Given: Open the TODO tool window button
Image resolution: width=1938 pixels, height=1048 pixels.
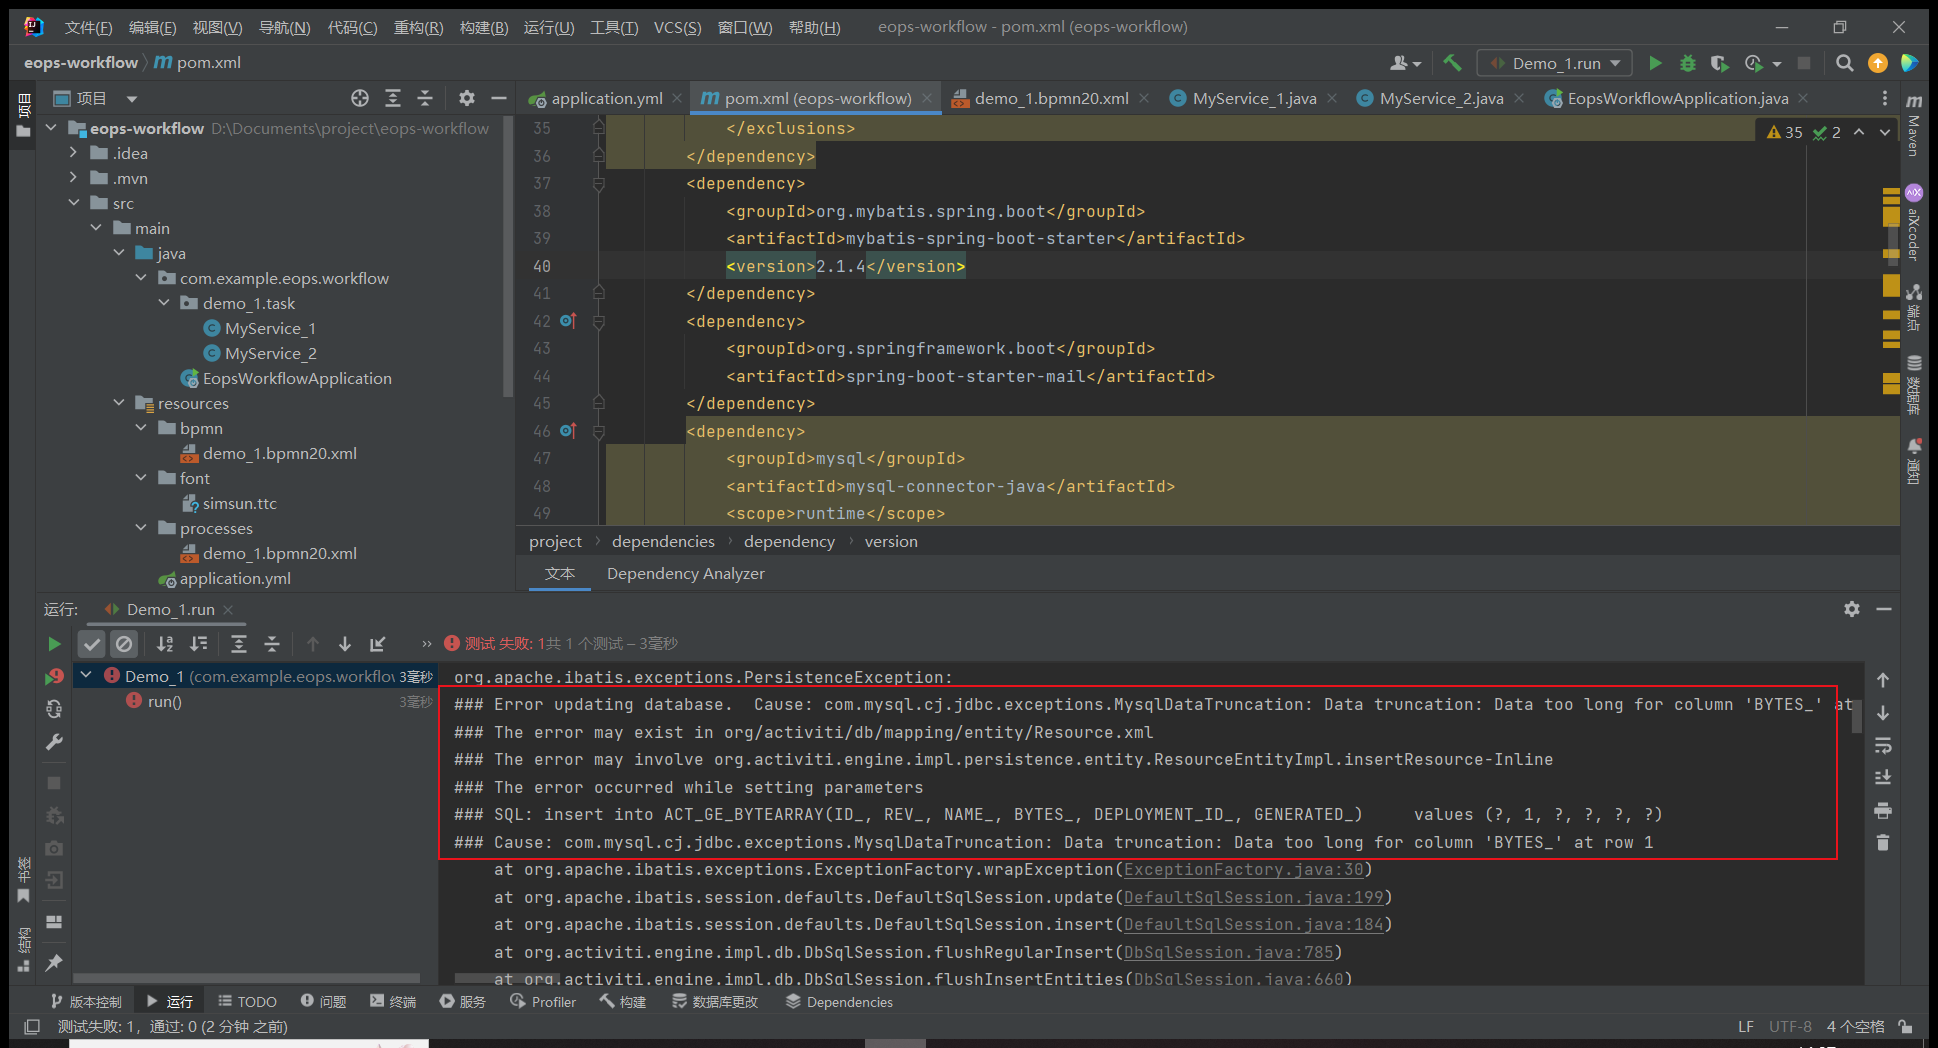Looking at the screenshot, I should click(x=247, y=1002).
